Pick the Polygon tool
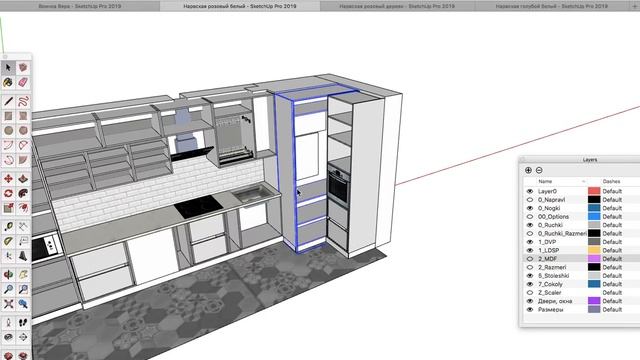Viewport: 640px width, 360px height. tap(23, 131)
